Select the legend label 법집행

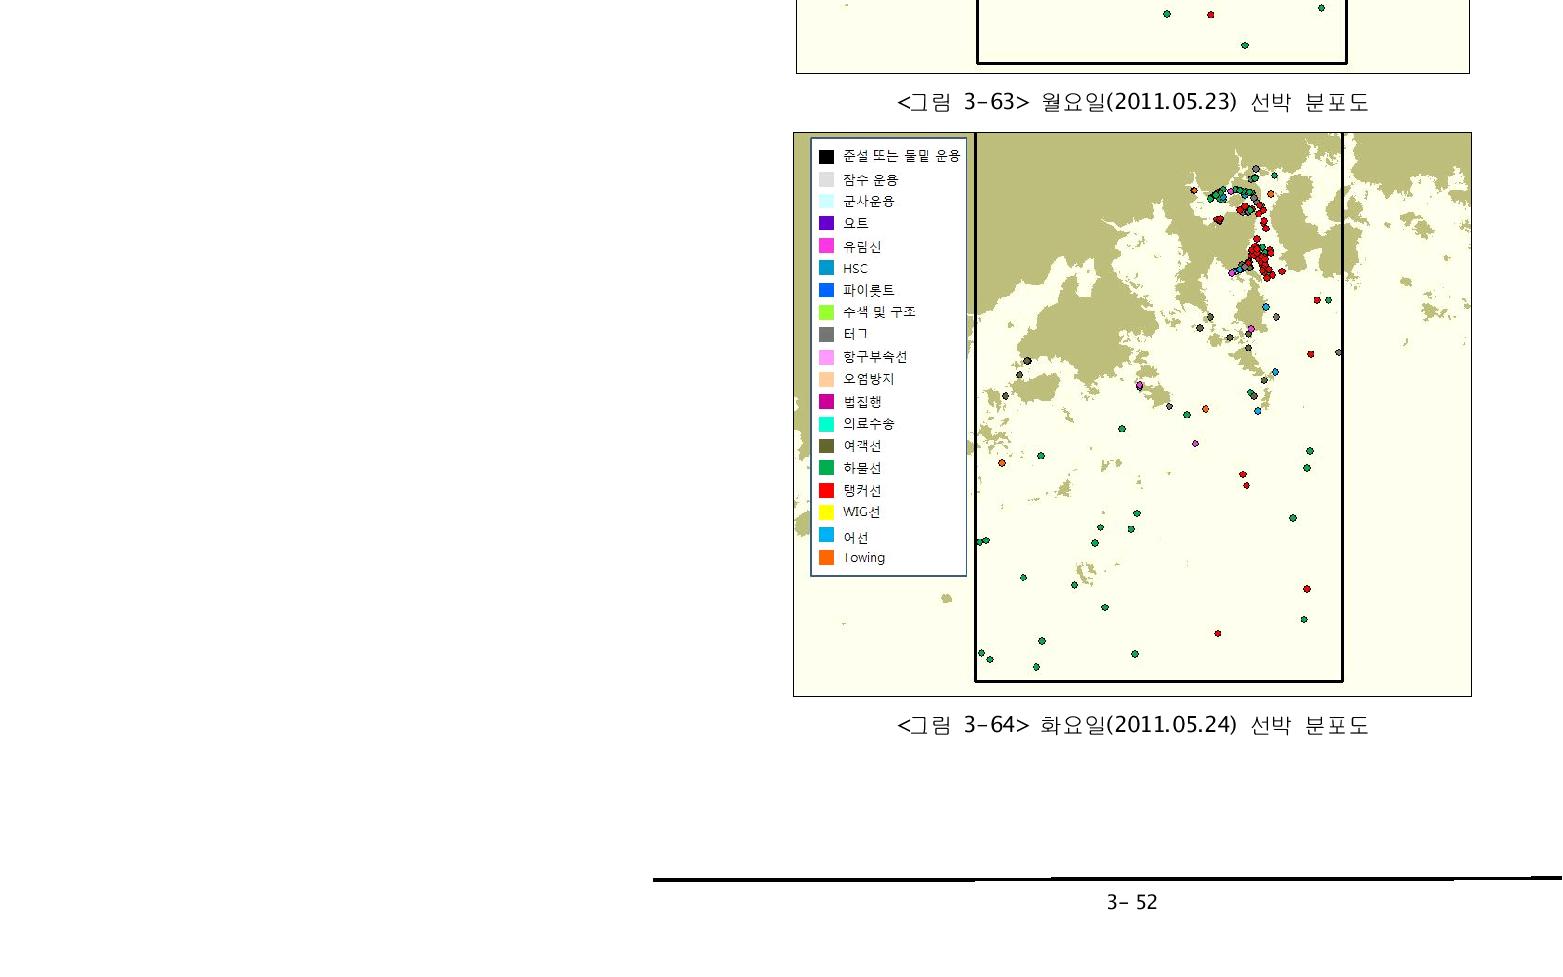pos(862,402)
